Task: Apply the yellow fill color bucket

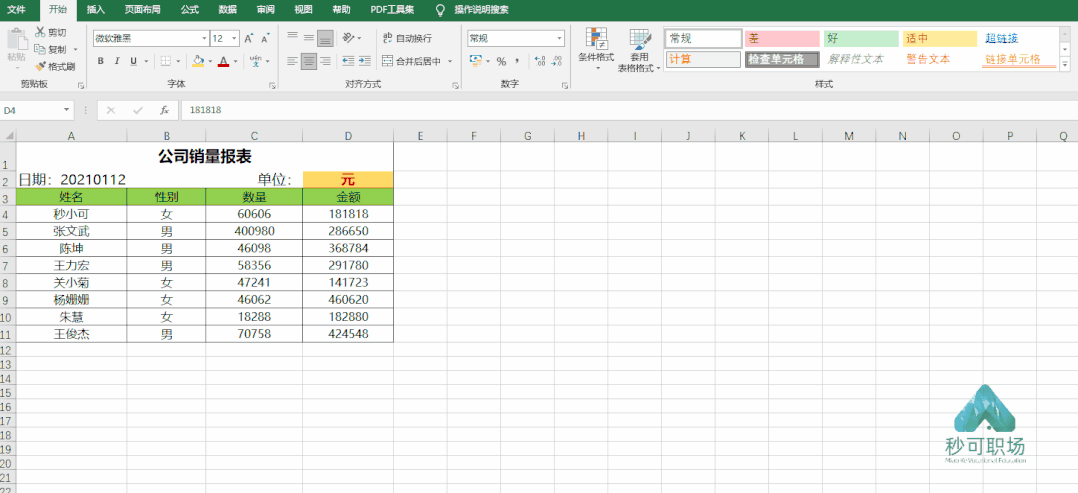Action: tap(199, 61)
